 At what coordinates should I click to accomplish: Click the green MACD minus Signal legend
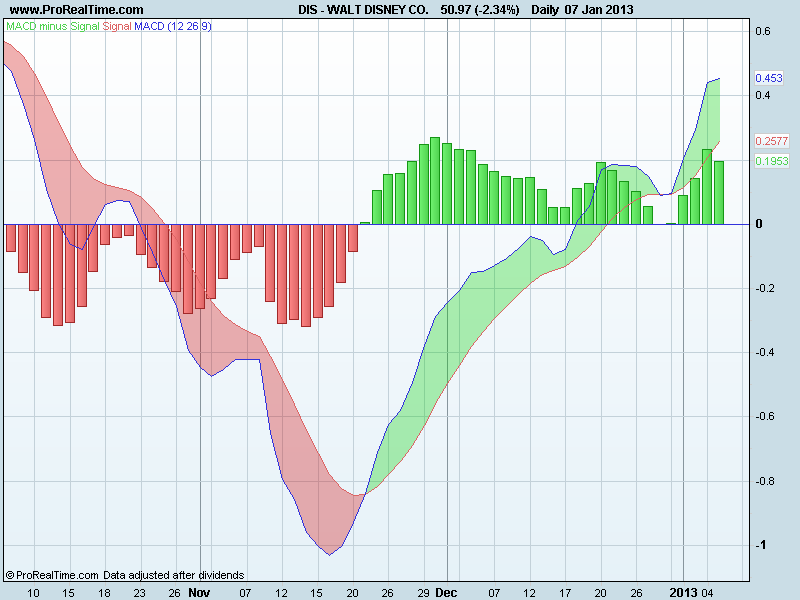[x=53, y=26]
